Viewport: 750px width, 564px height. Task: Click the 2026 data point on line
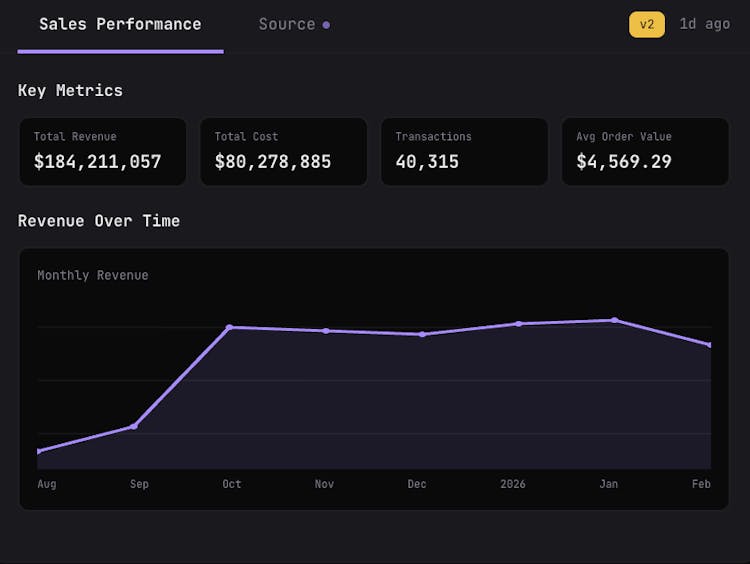coord(518,323)
